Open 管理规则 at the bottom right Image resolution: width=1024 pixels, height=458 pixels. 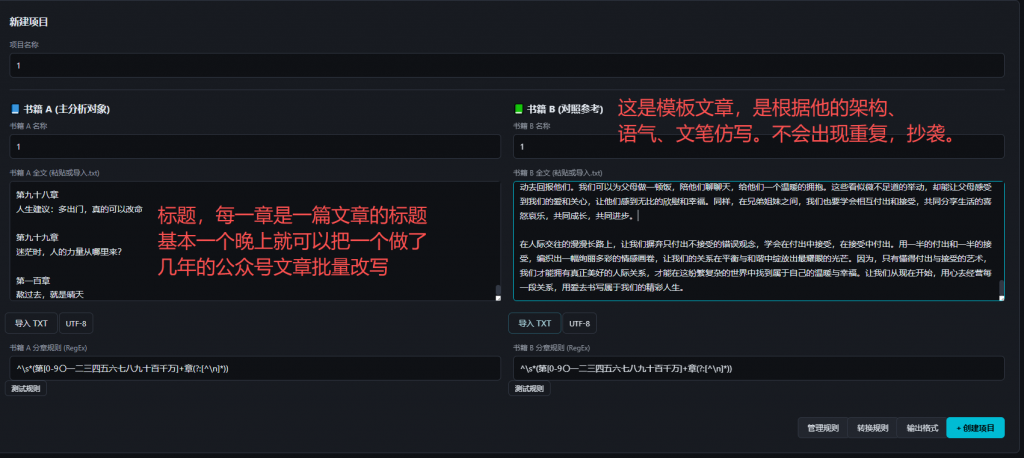(823, 428)
